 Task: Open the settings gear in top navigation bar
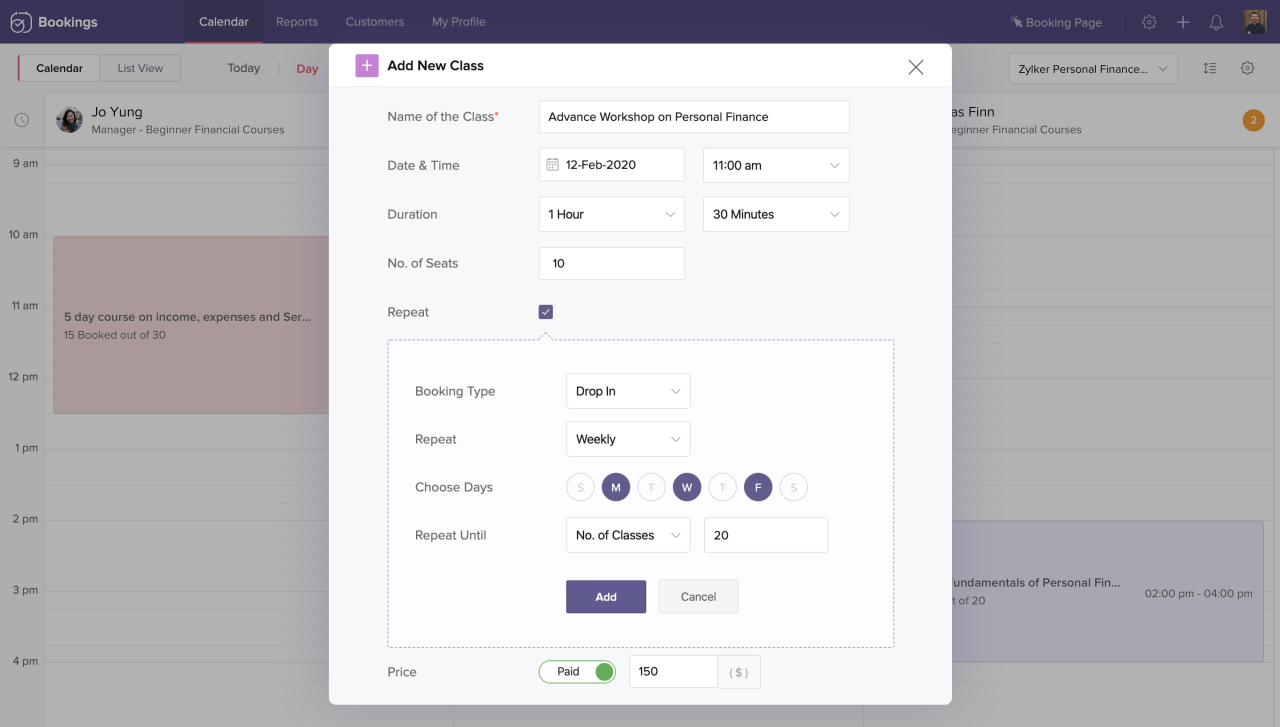point(1150,22)
